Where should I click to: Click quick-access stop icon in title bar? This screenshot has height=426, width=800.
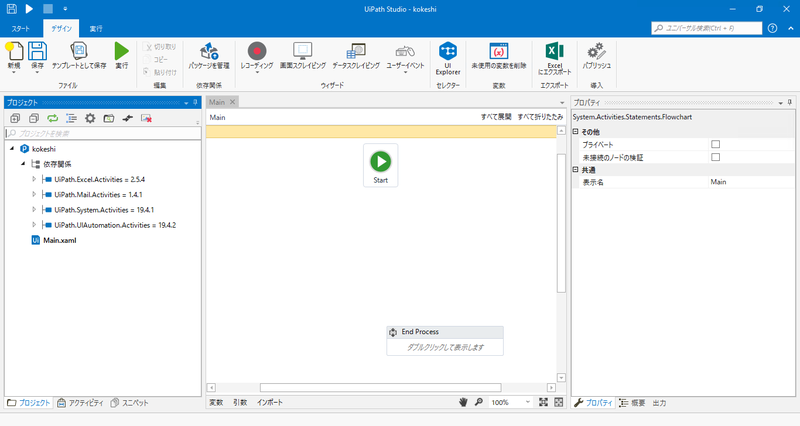tap(47, 9)
